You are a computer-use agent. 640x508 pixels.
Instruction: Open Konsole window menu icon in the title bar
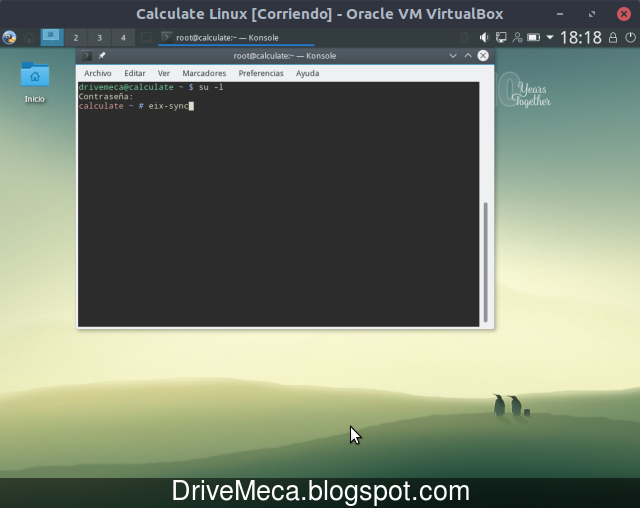click(x=86, y=55)
